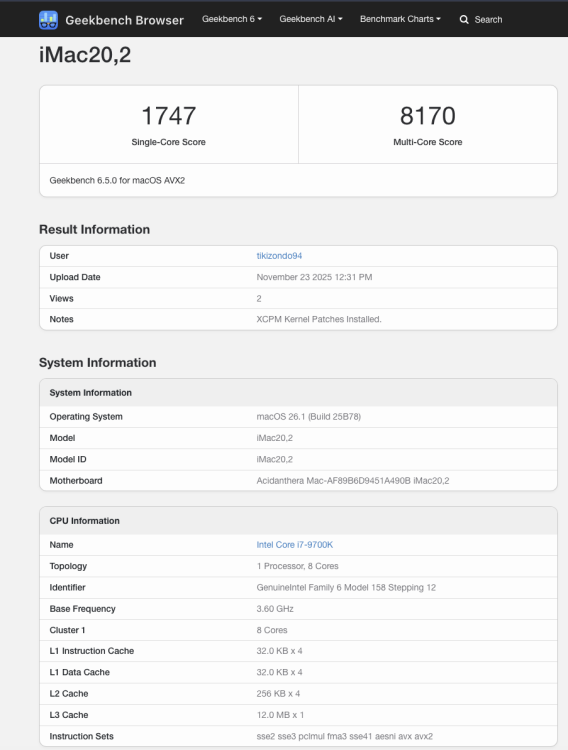Expand the Benchmark Charts dropdown
Image resolution: width=568 pixels, height=750 pixels.
coord(400,19)
